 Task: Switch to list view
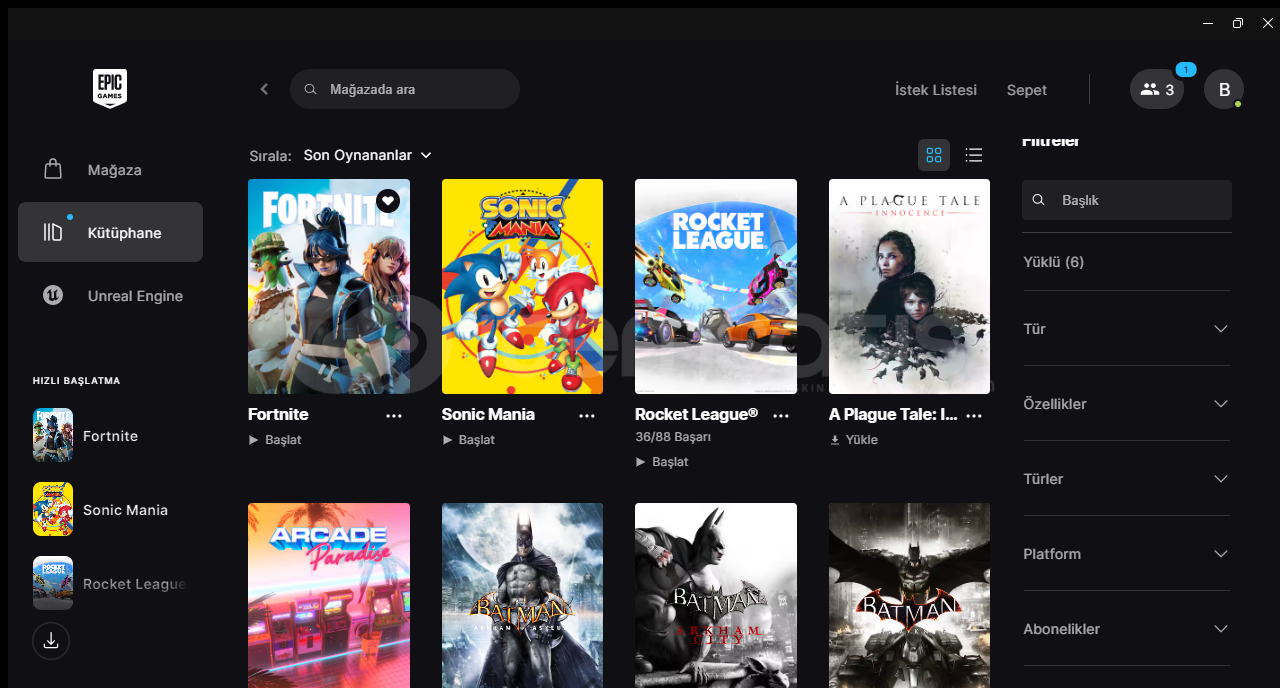coord(973,155)
